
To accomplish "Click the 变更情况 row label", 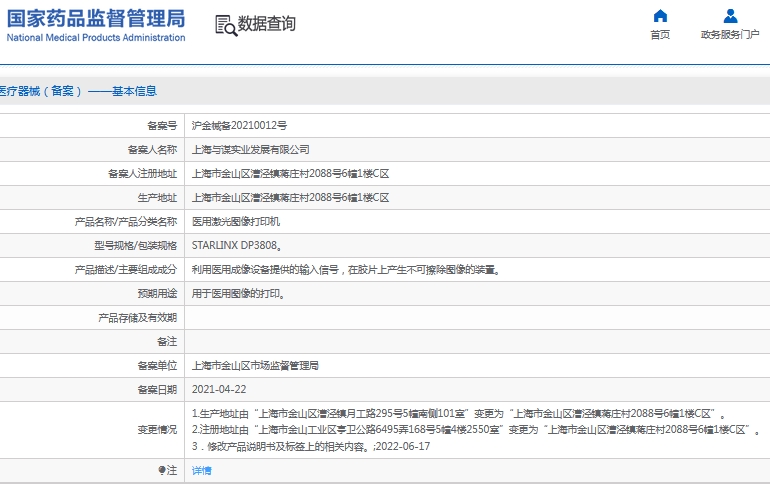I will [x=157, y=430].
